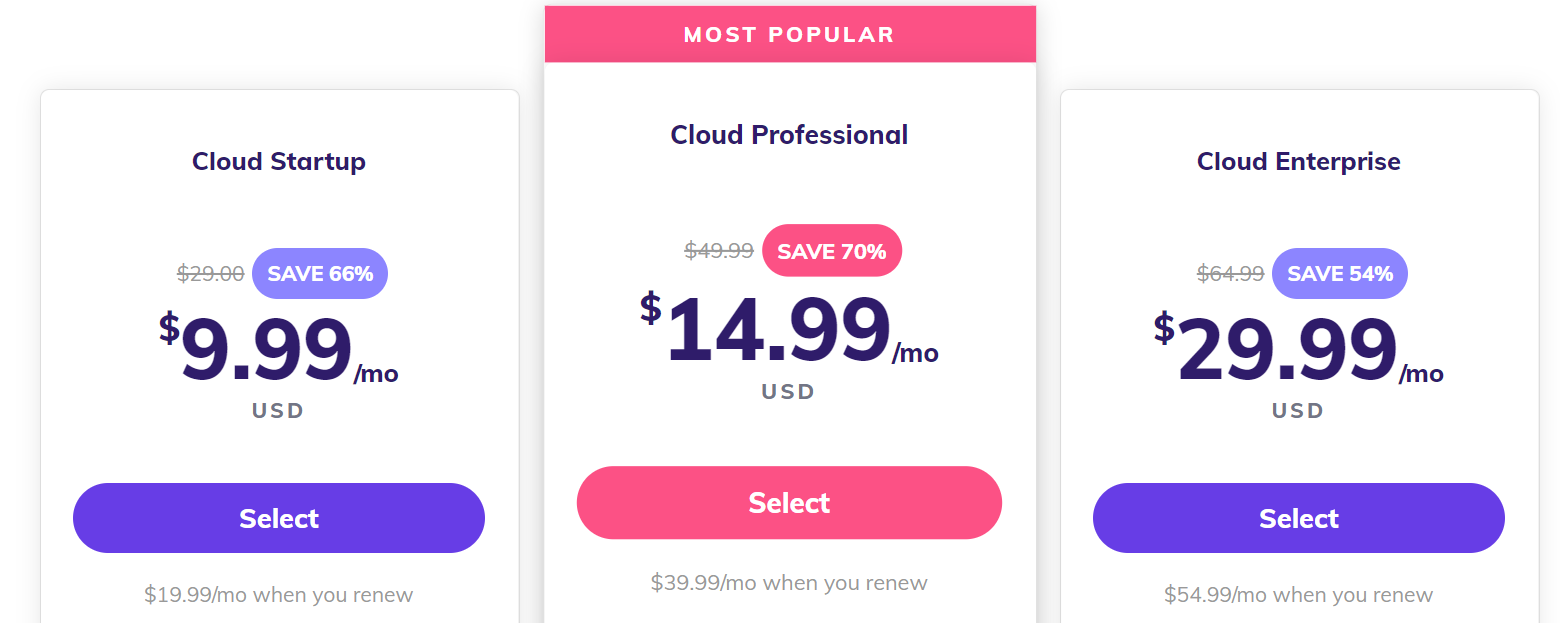Click the $54.99/mo renewal note
1560x623 pixels.
[1299, 594]
